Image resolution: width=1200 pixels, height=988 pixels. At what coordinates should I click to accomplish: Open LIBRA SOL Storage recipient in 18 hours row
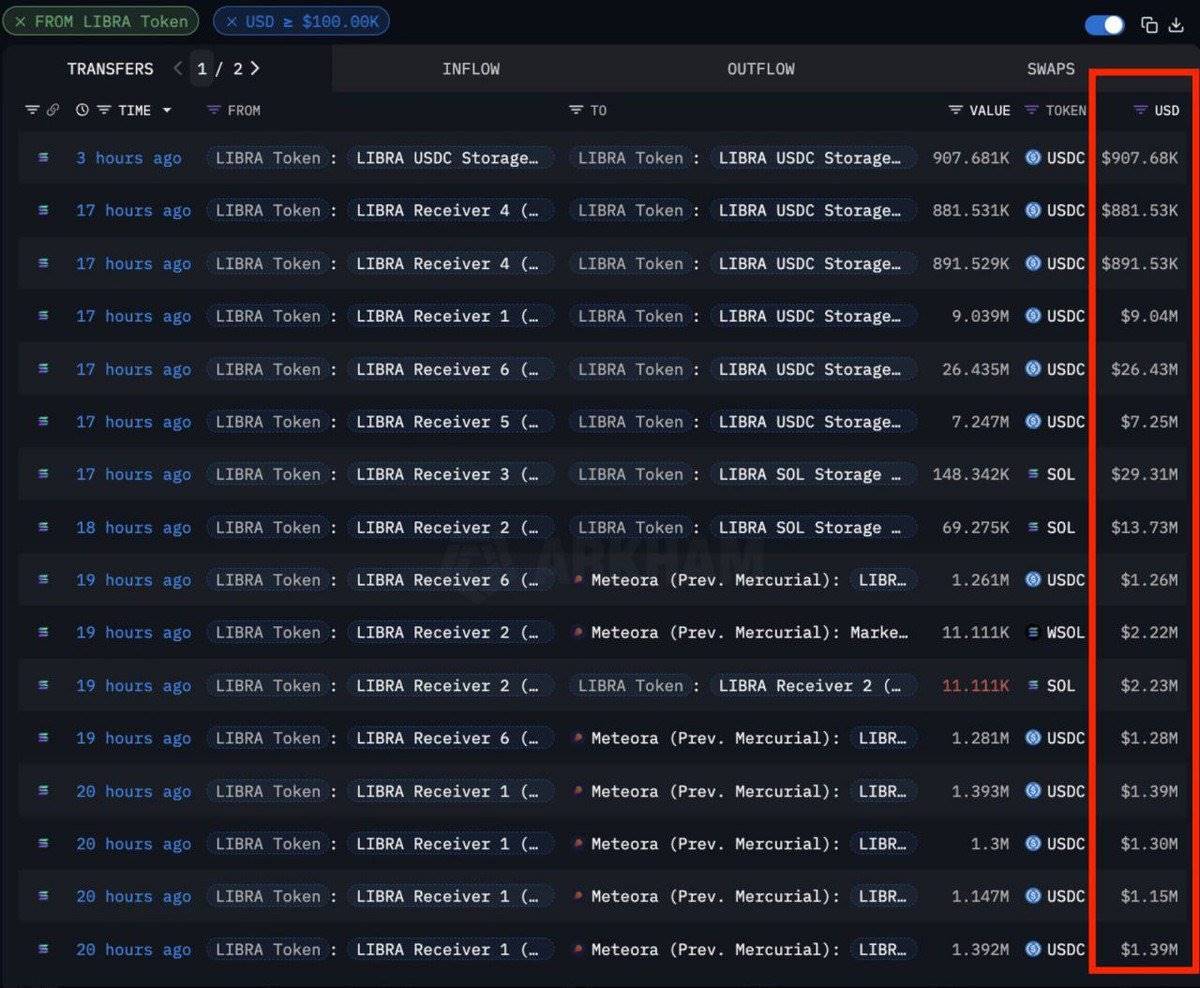click(x=811, y=527)
